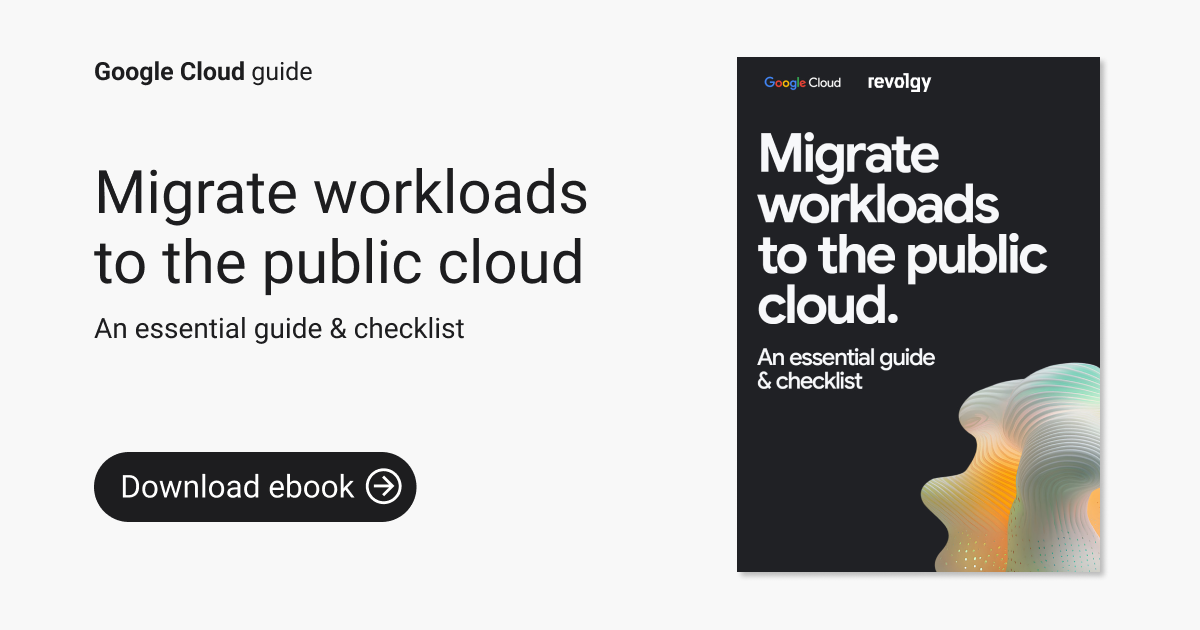This screenshot has height=630, width=1200.
Task: Click the word "cloud." on the ebook cover
Action: click(x=827, y=305)
